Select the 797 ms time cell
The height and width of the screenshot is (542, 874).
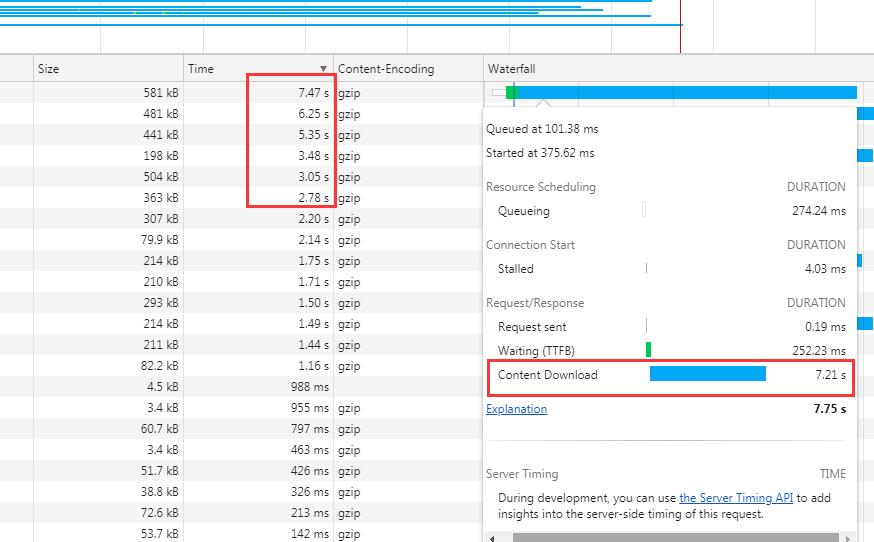pos(258,429)
